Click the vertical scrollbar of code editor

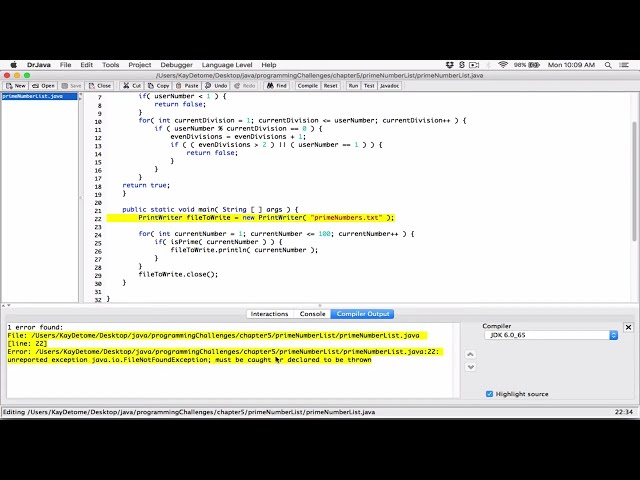point(634,181)
